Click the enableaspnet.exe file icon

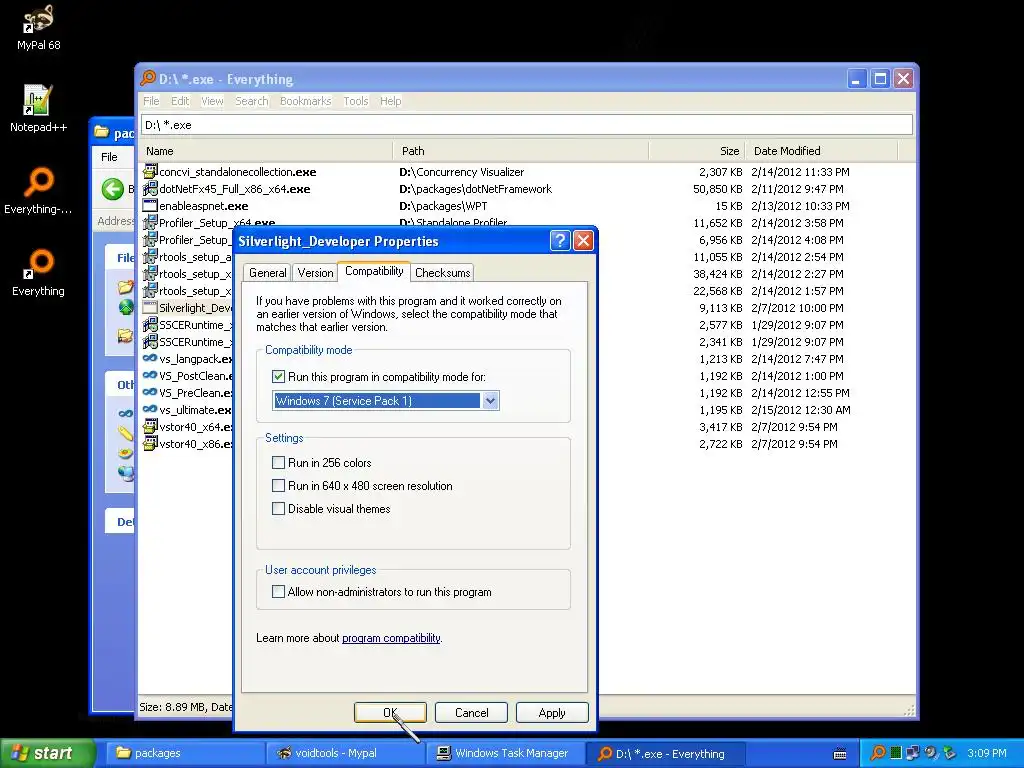pyautogui.click(x=150, y=206)
